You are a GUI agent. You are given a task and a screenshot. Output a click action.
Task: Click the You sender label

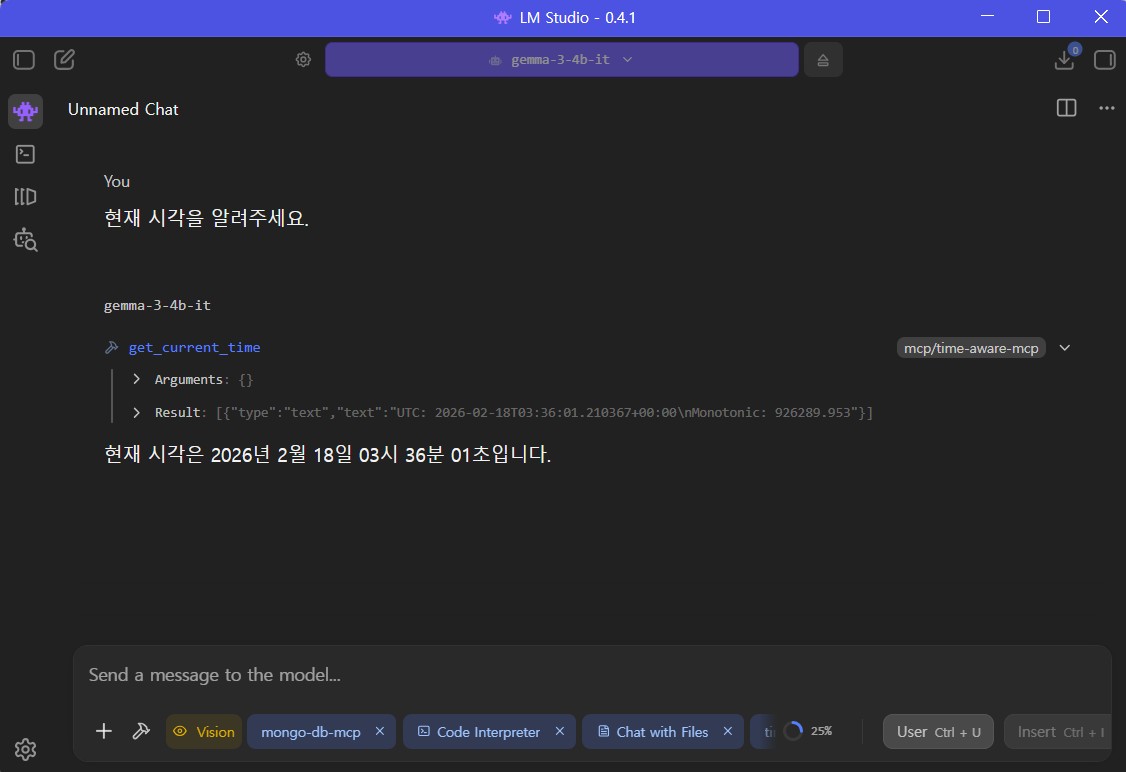[116, 181]
